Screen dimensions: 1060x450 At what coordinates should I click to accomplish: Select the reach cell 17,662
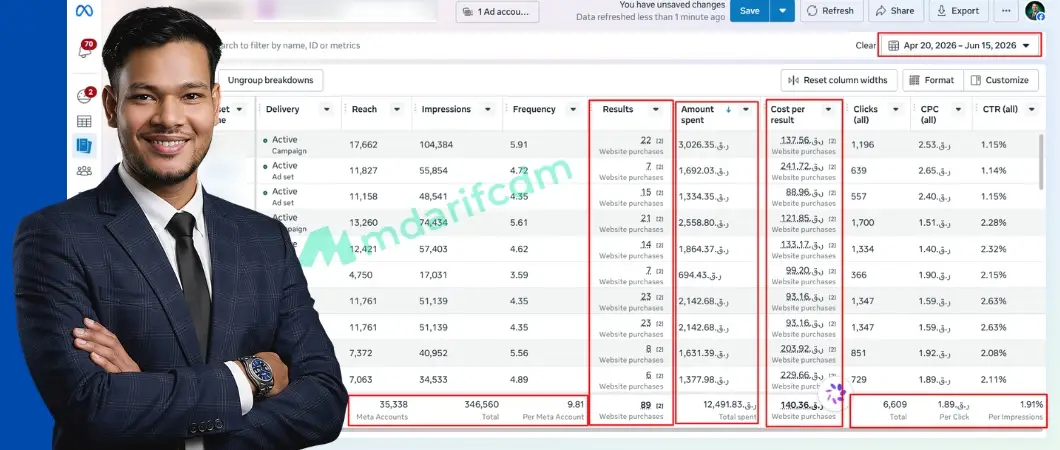point(364,145)
